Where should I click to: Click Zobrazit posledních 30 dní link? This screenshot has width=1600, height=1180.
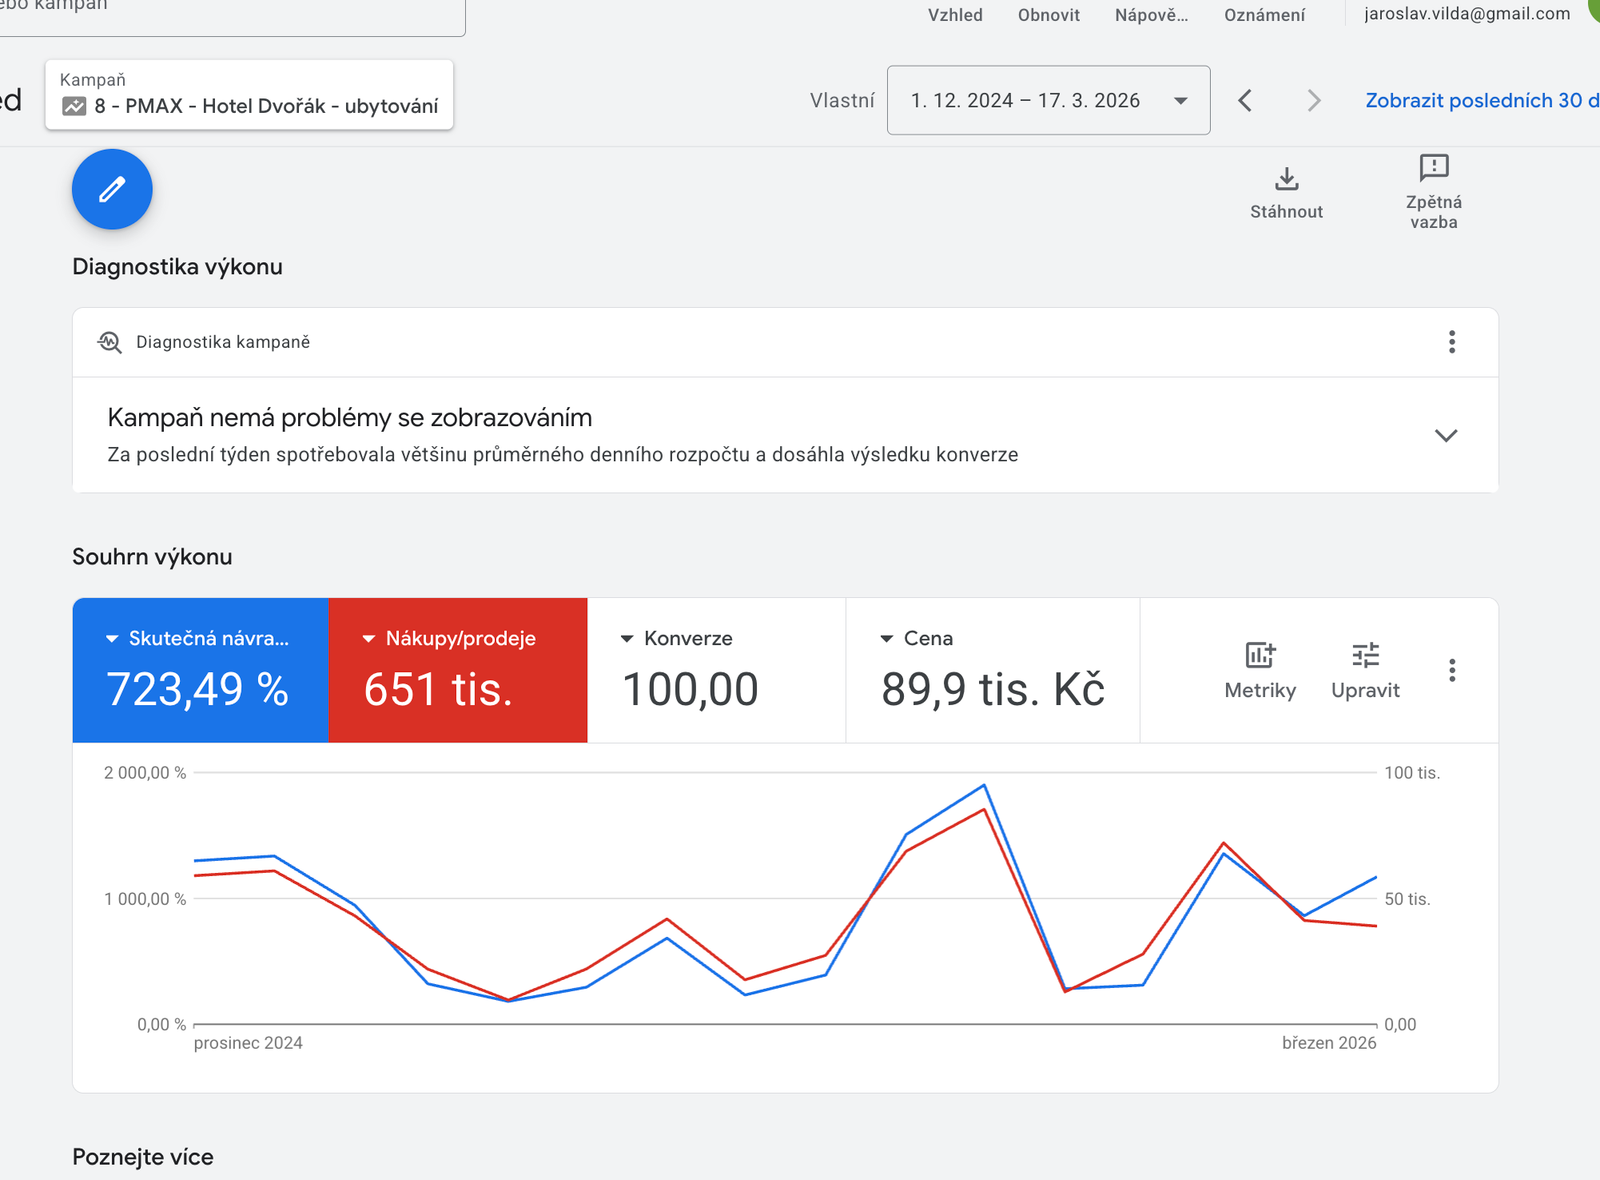coord(1481,100)
